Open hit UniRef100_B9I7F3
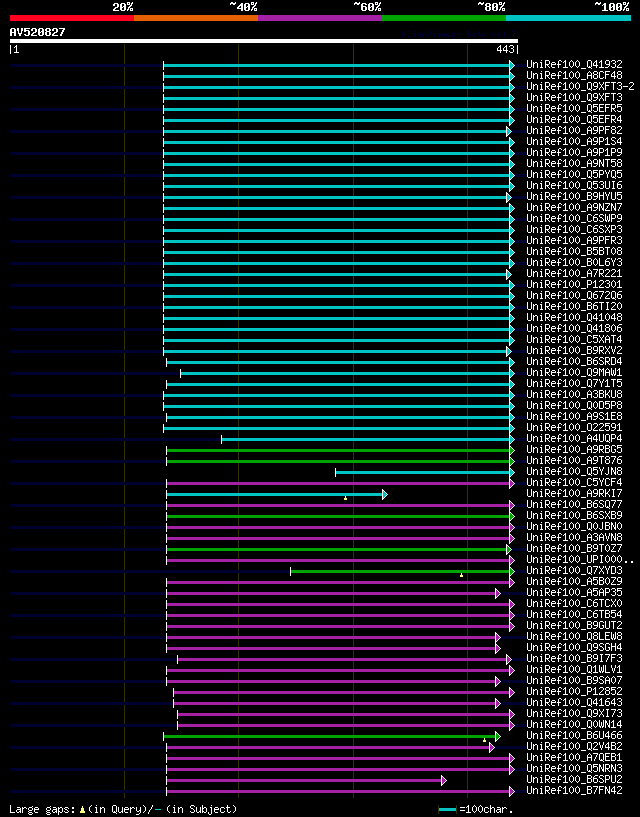Viewport: 640px width, 817px height. [574, 659]
